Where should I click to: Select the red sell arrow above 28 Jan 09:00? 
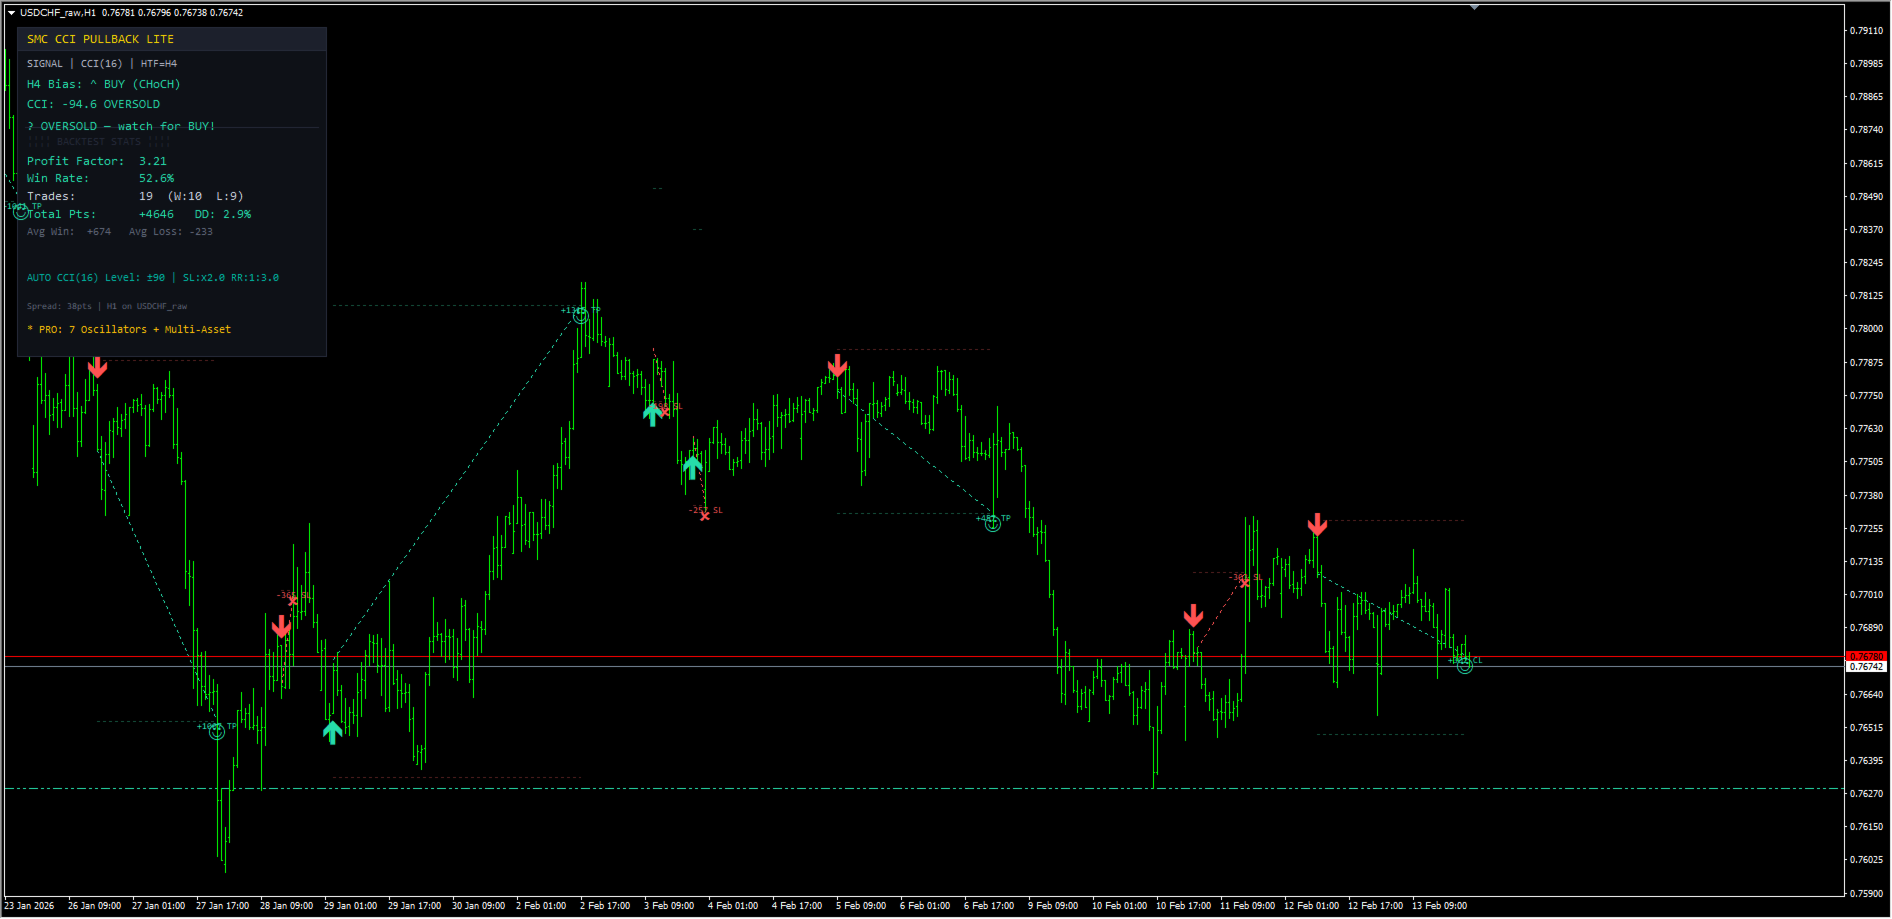(x=281, y=627)
